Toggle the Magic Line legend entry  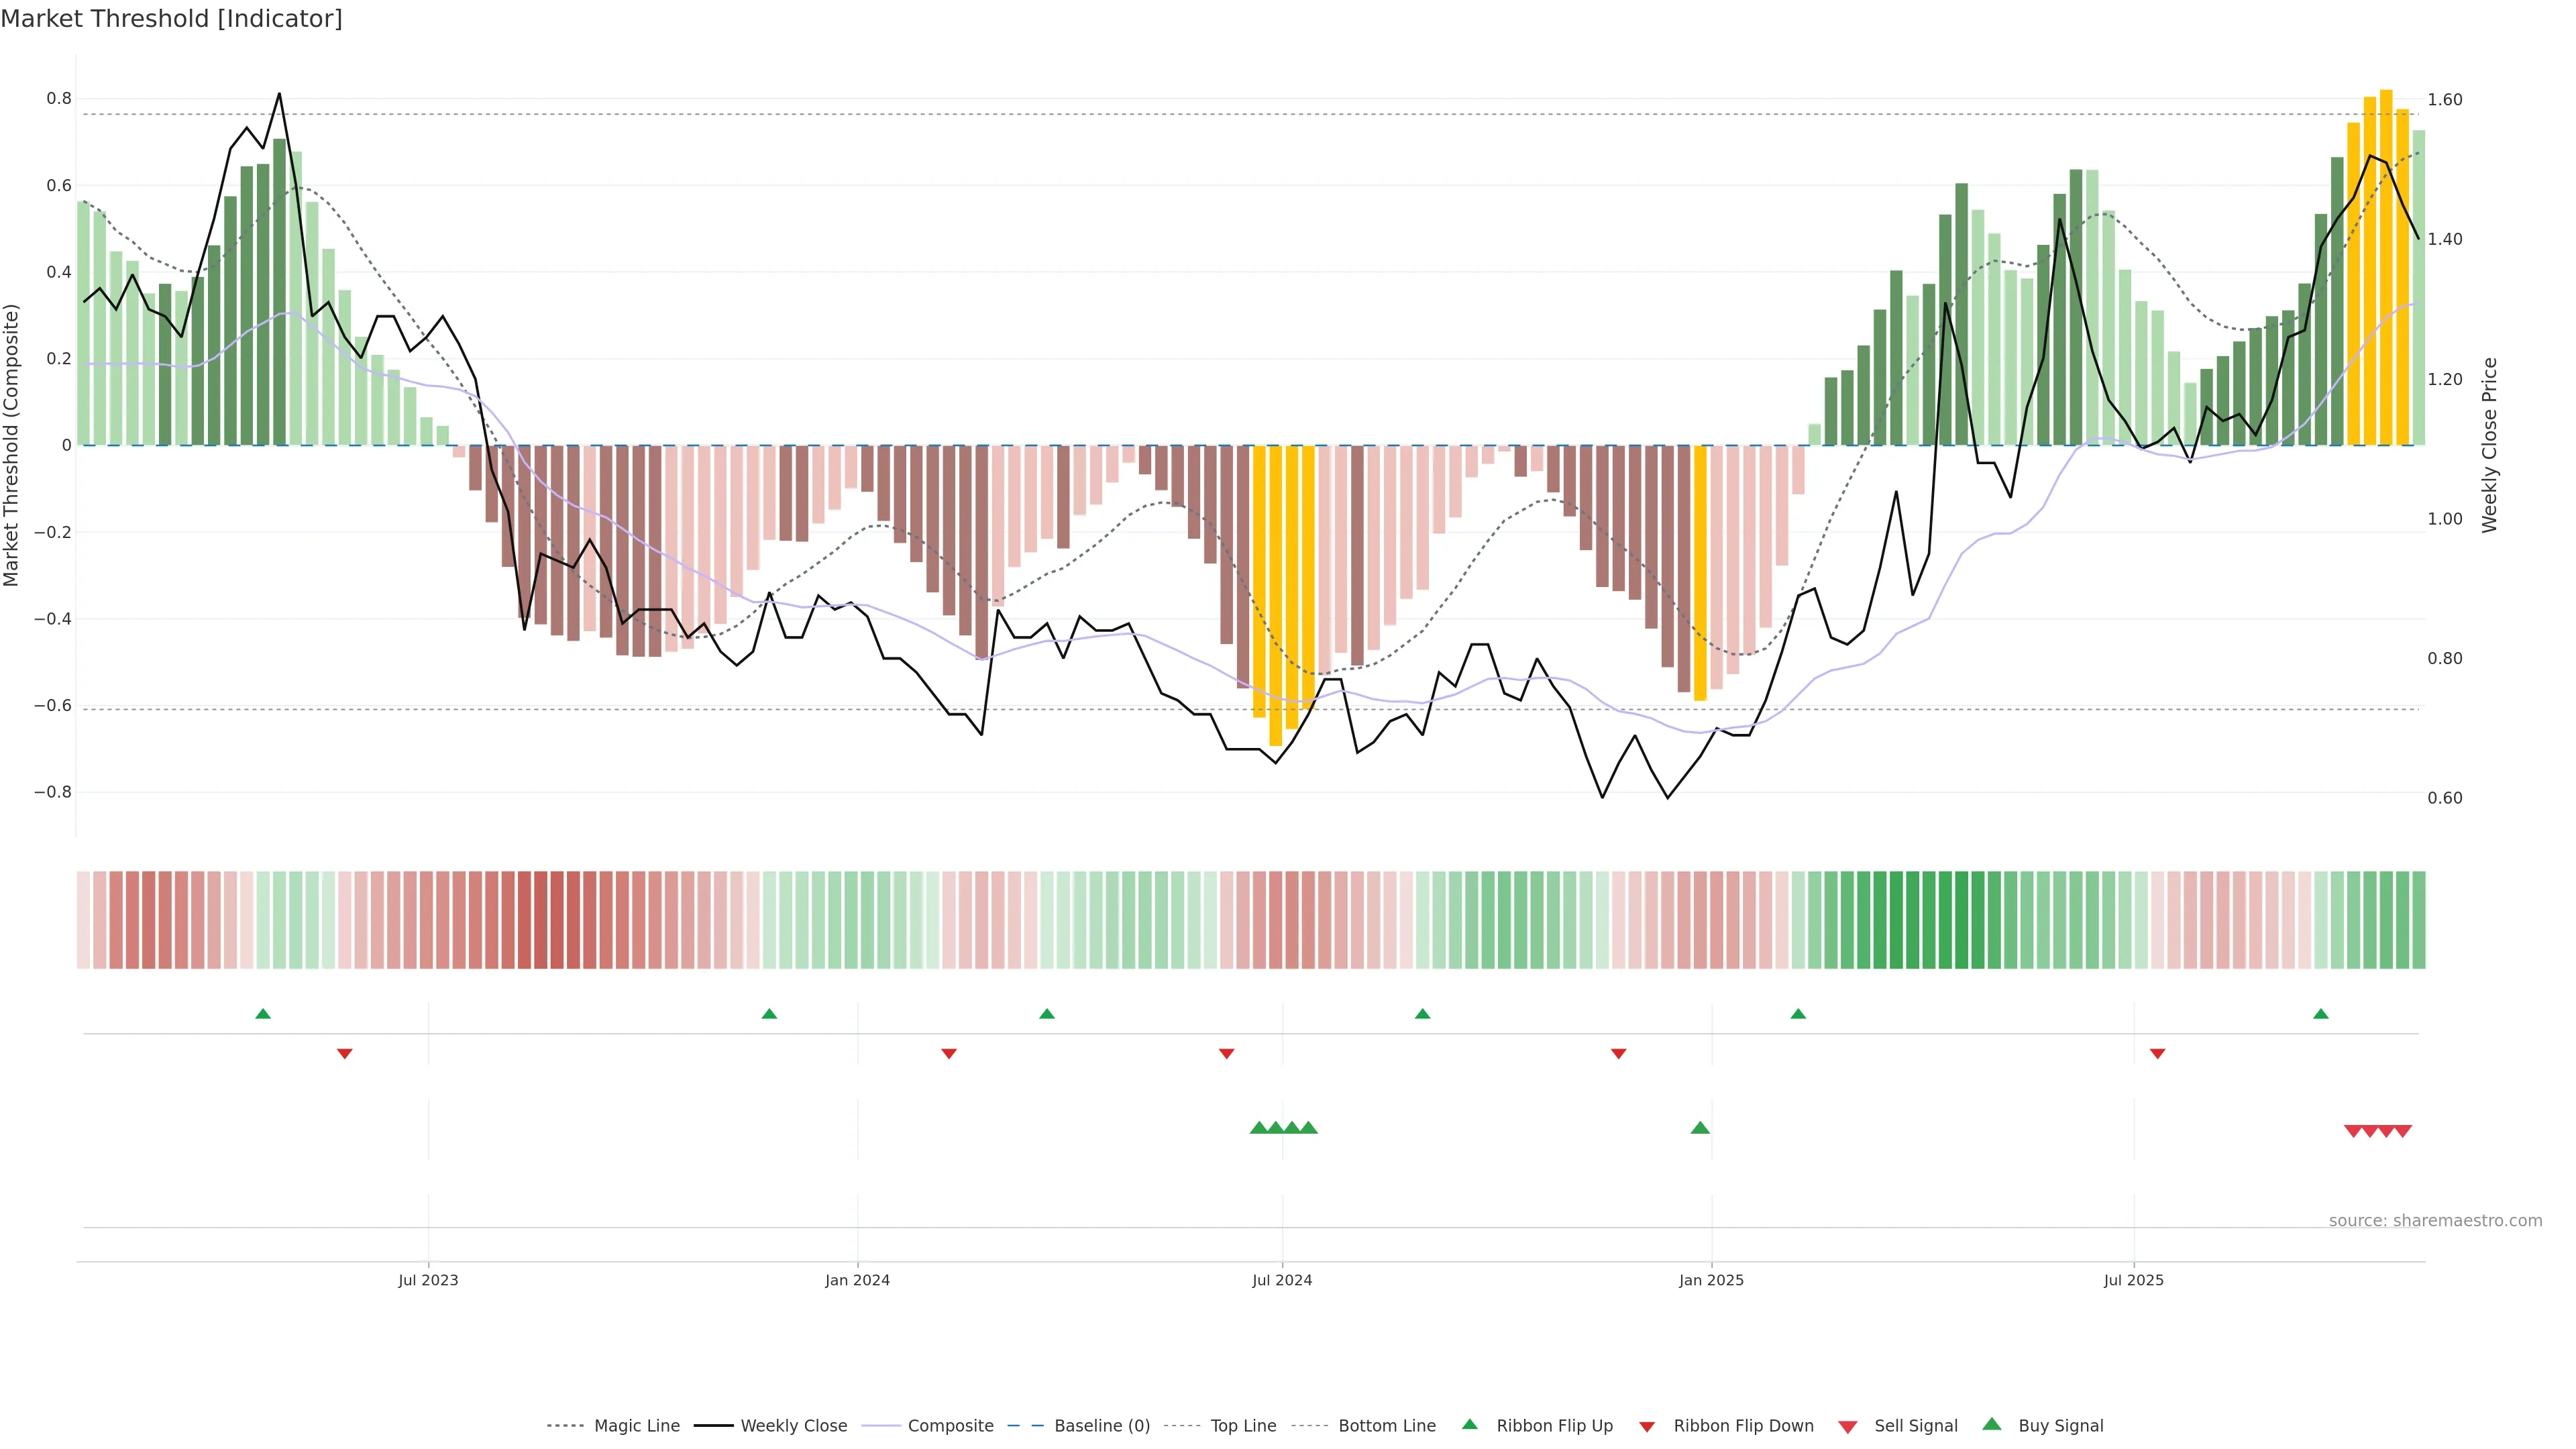pyautogui.click(x=636, y=1426)
